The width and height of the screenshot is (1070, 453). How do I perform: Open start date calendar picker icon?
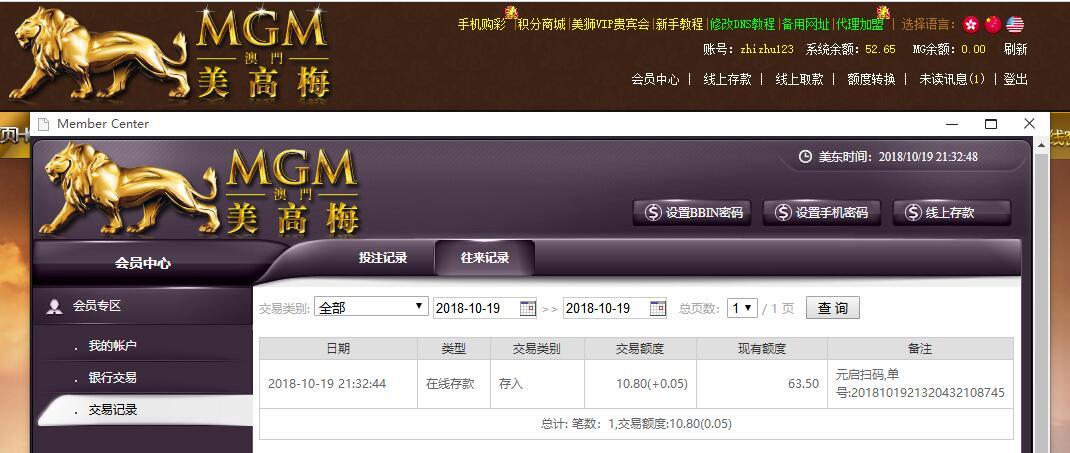(x=527, y=308)
